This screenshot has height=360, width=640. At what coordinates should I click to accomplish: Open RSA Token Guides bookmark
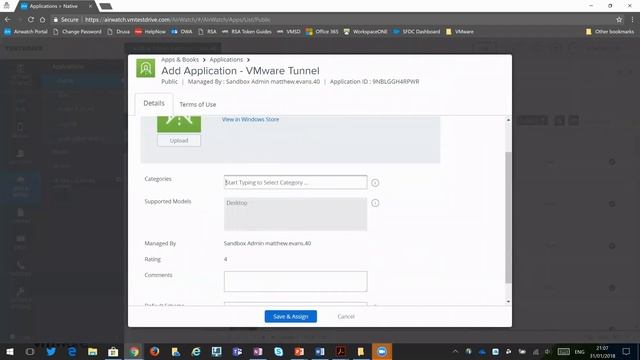[x=247, y=31]
